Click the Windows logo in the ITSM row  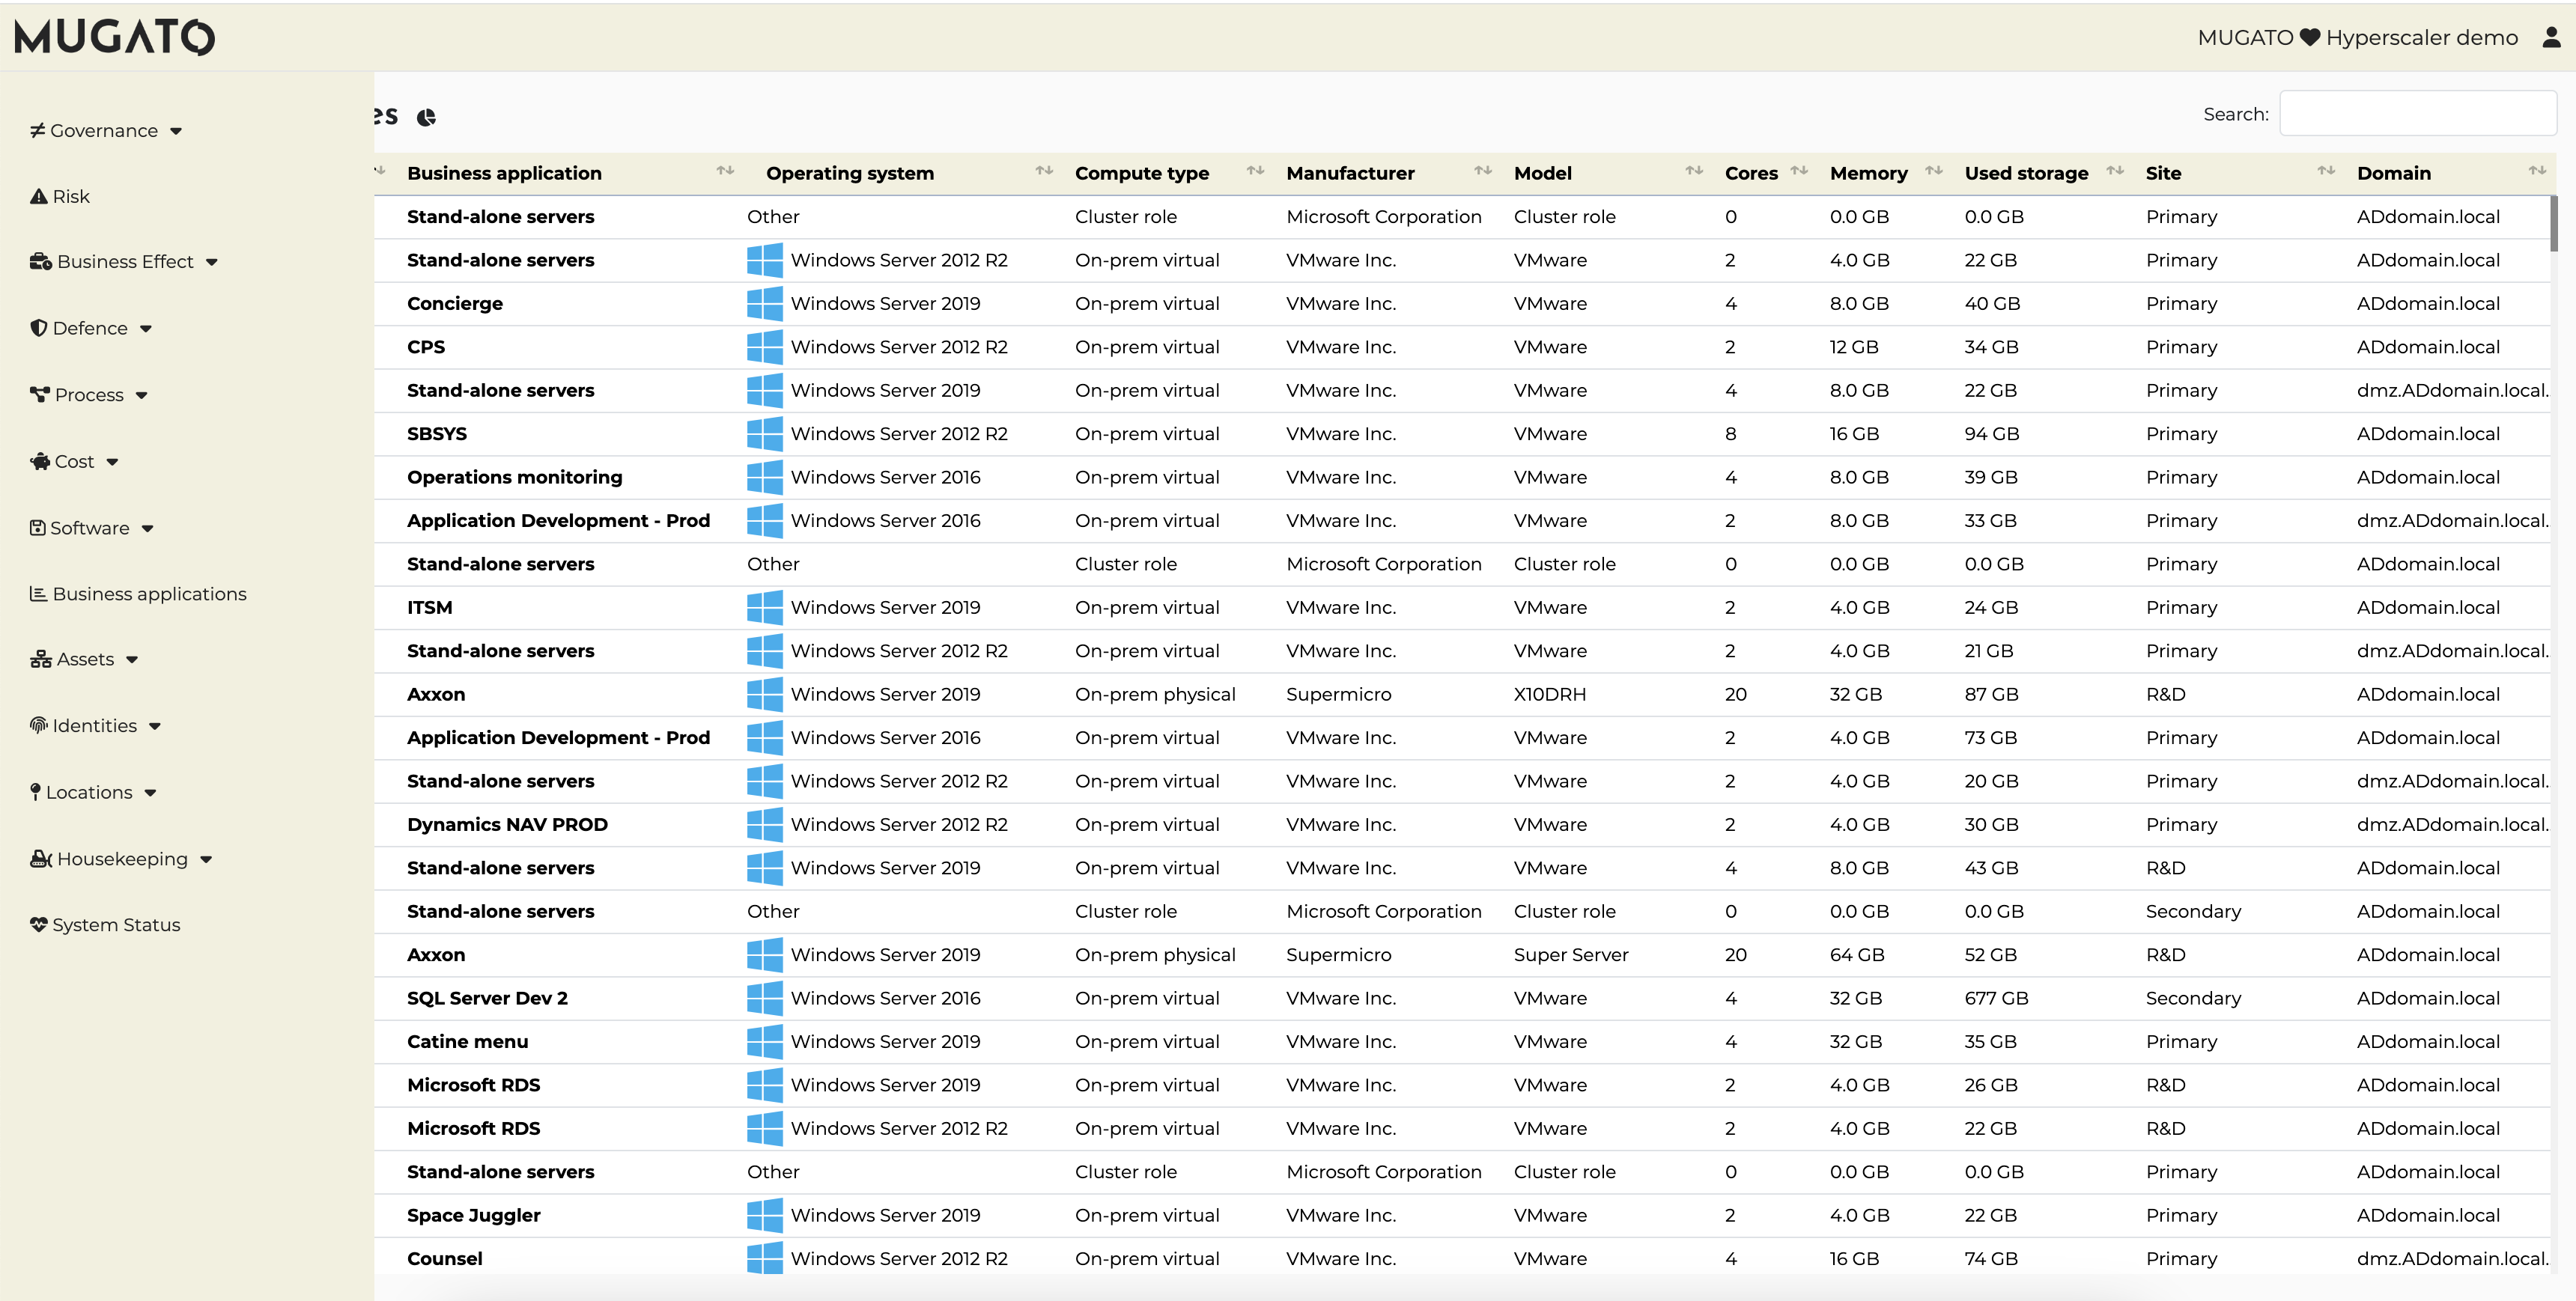(765, 607)
